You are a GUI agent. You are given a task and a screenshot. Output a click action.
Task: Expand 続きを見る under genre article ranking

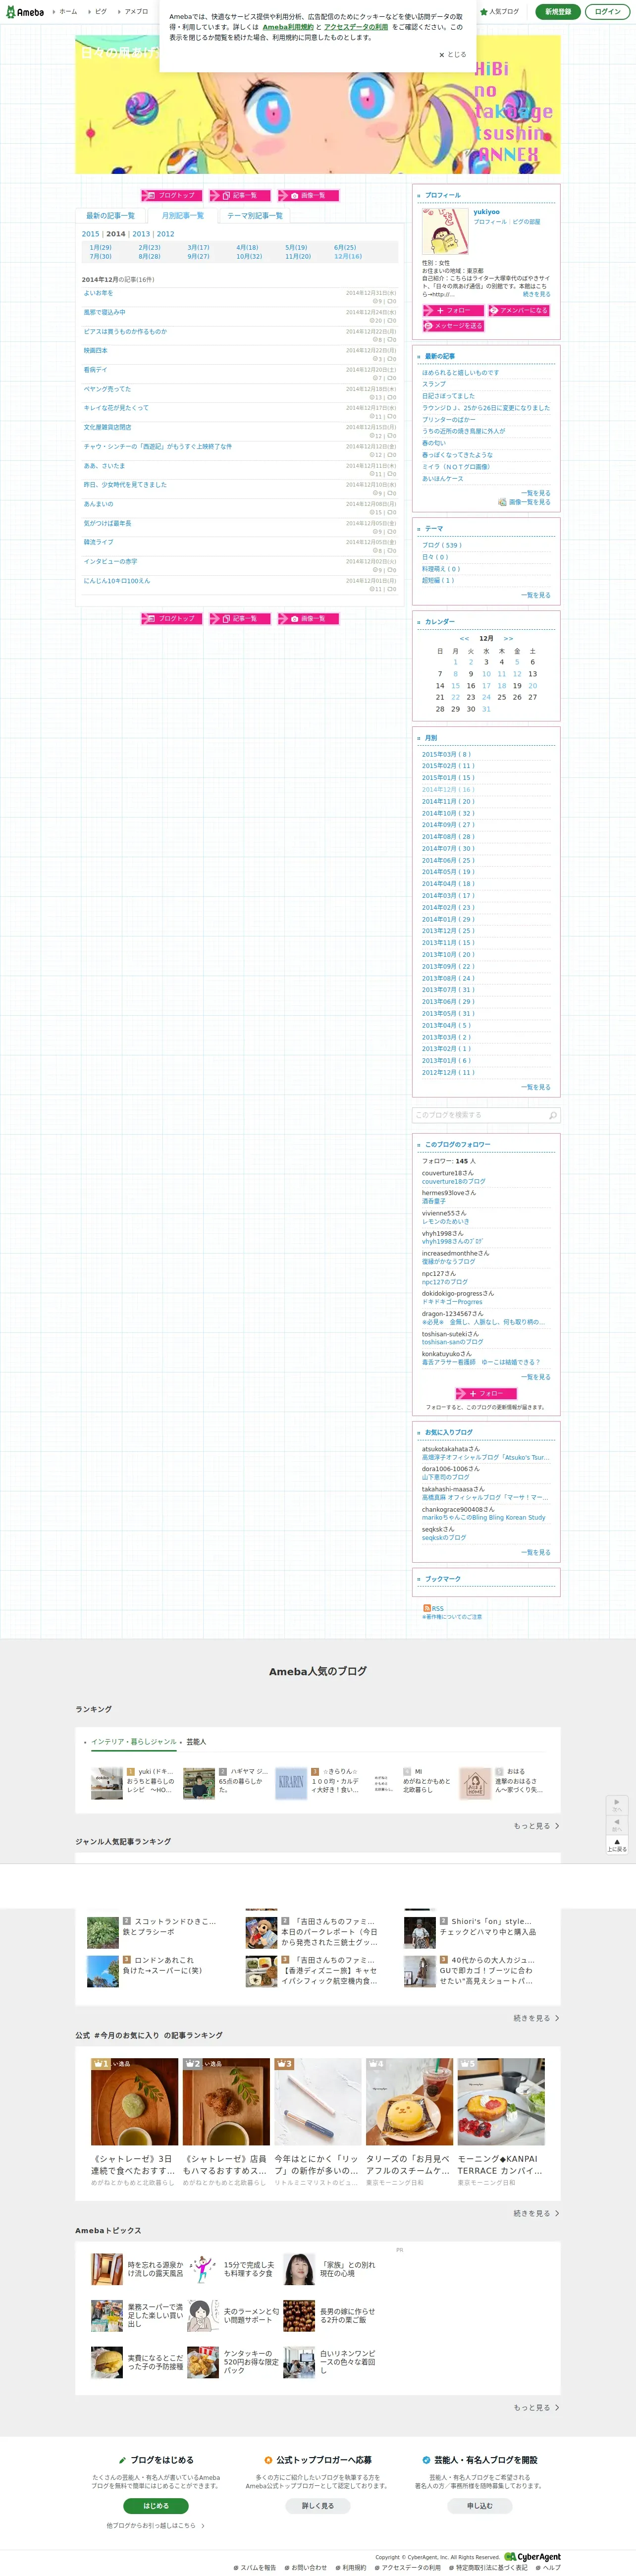coord(536,2018)
